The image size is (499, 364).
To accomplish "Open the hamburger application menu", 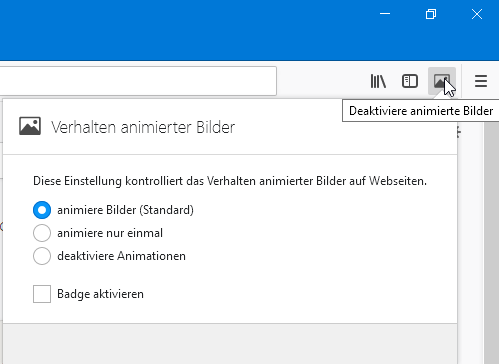I will [481, 81].
